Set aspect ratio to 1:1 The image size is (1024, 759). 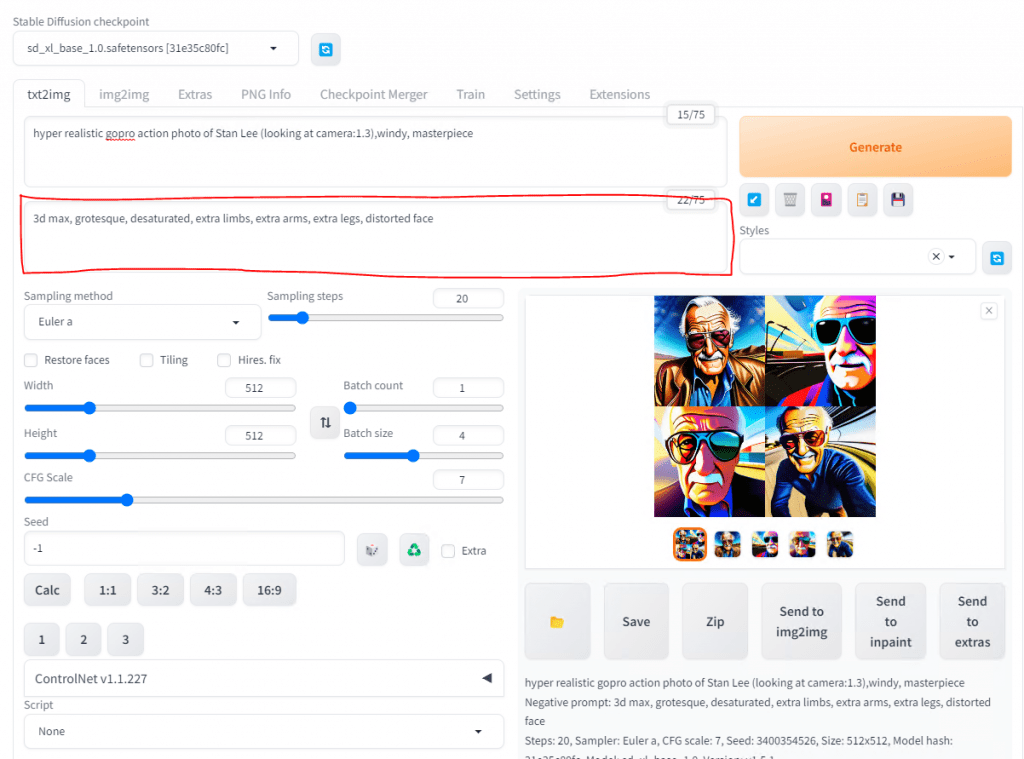[x=108, y=590]
